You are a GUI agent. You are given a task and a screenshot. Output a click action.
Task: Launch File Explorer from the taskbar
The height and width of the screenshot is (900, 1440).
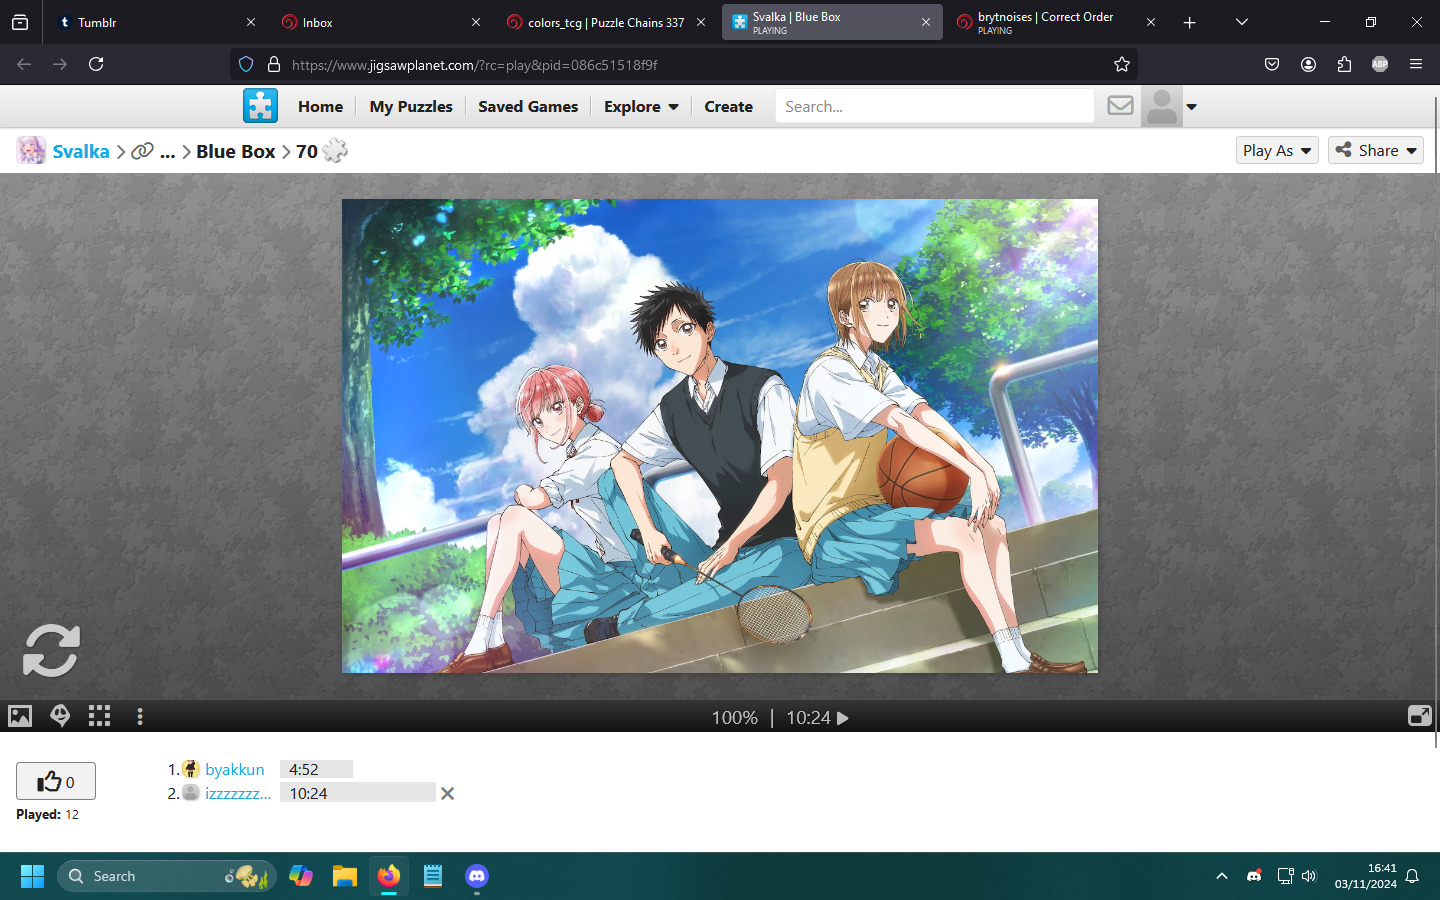pos(345,876)
